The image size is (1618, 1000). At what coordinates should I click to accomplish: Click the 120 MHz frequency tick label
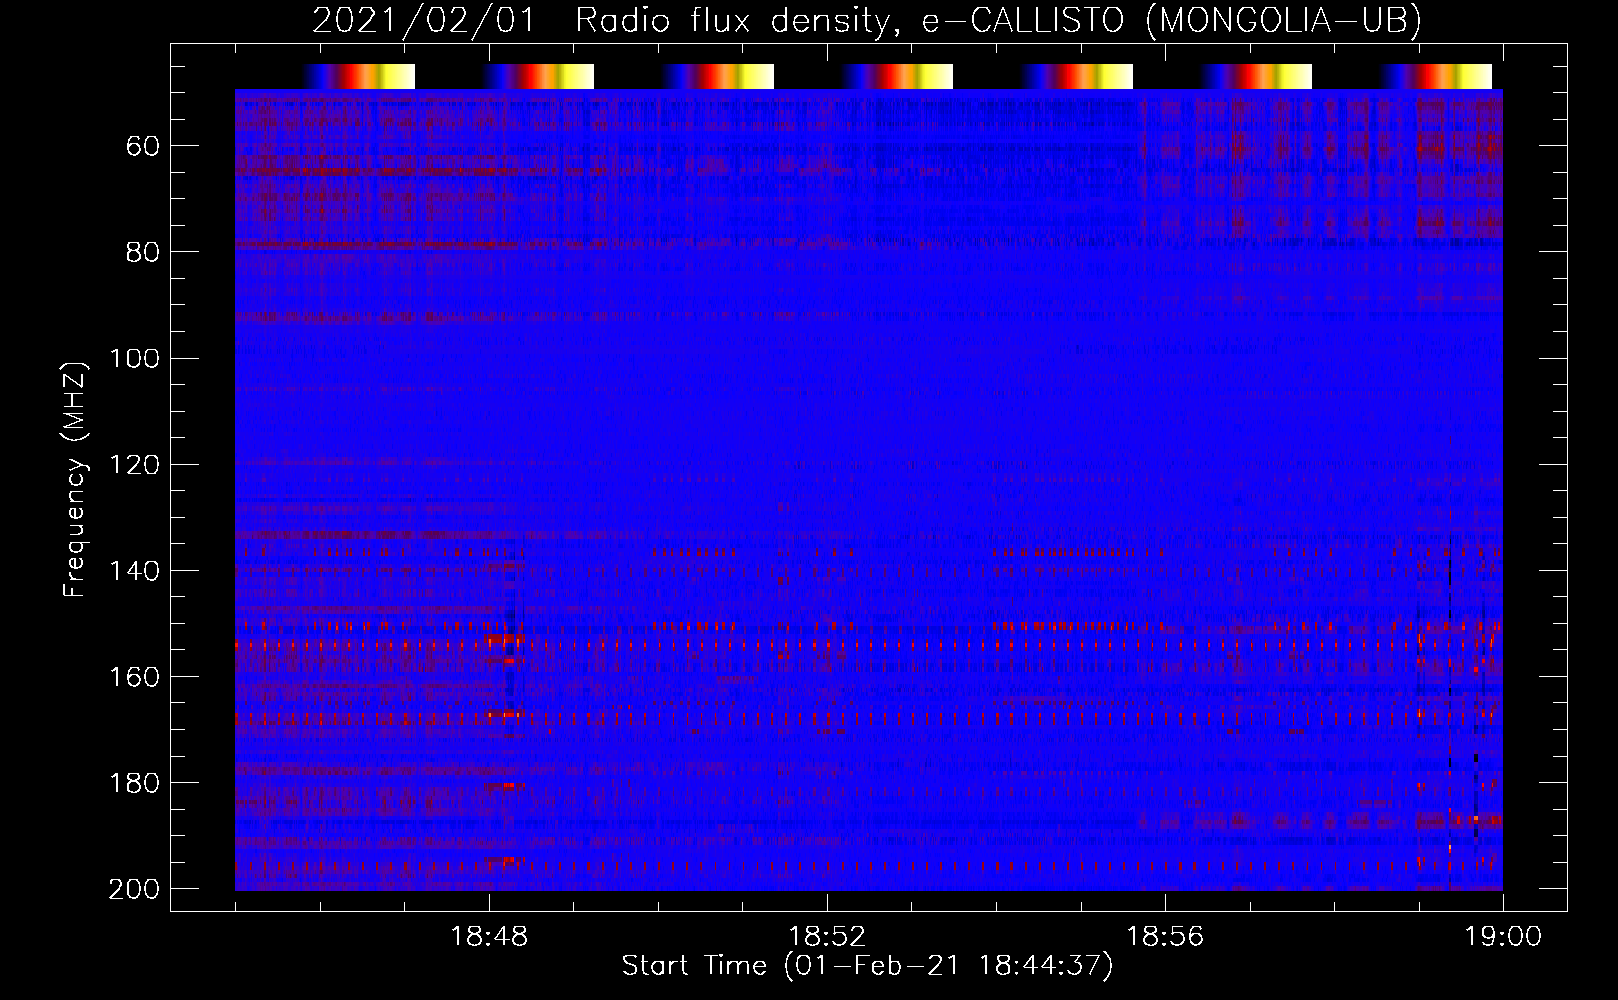pyautogui.click(x=134, y=465)
